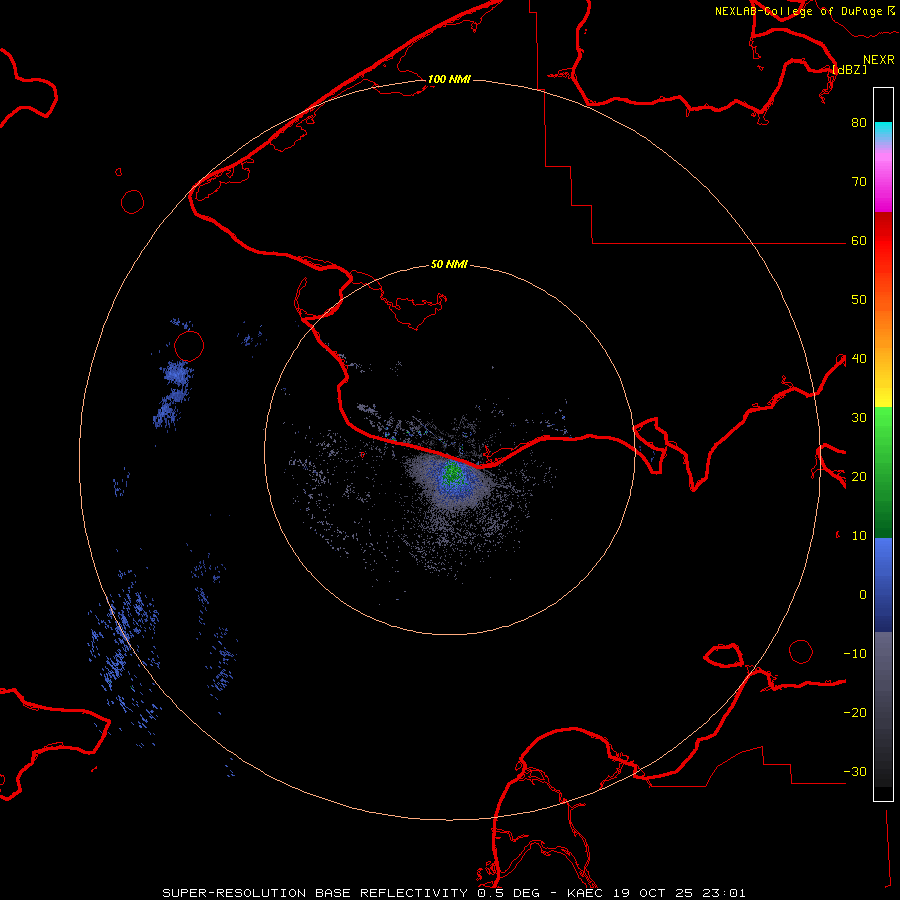Screen dimensions: 900x900
Task: Click the [dBZ] unit label
Action: 849,69
